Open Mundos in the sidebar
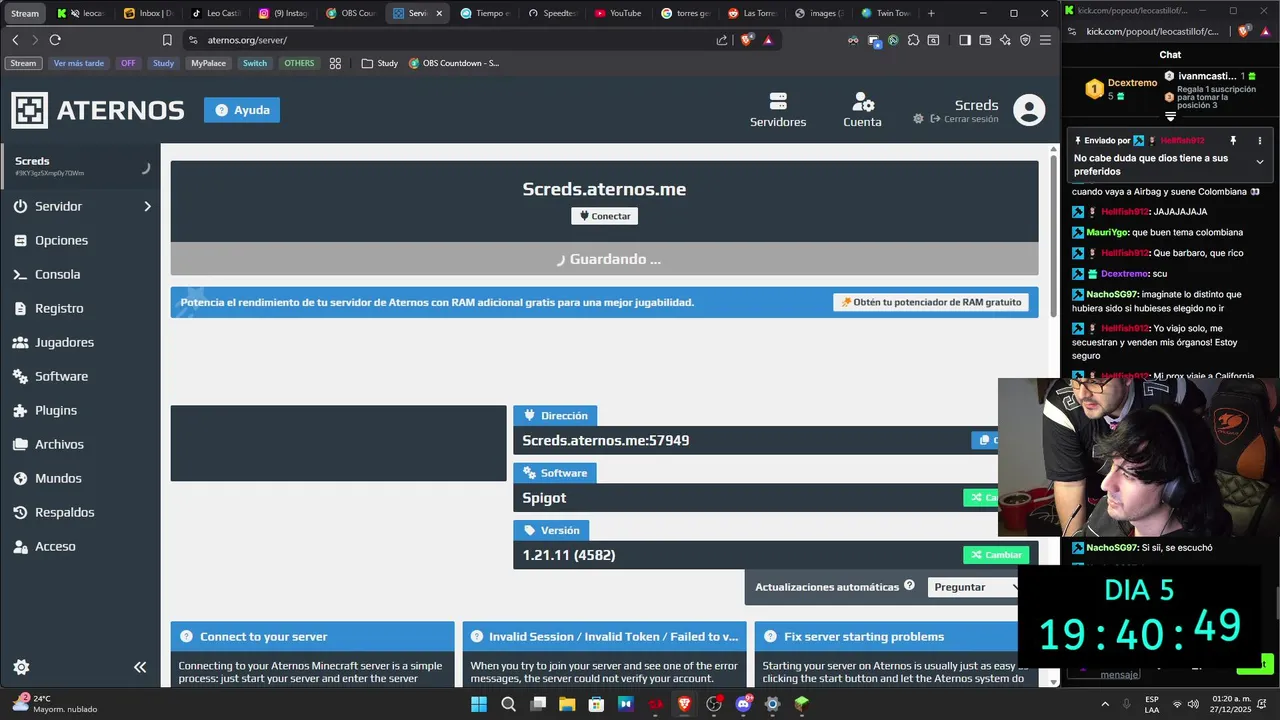 58,478
